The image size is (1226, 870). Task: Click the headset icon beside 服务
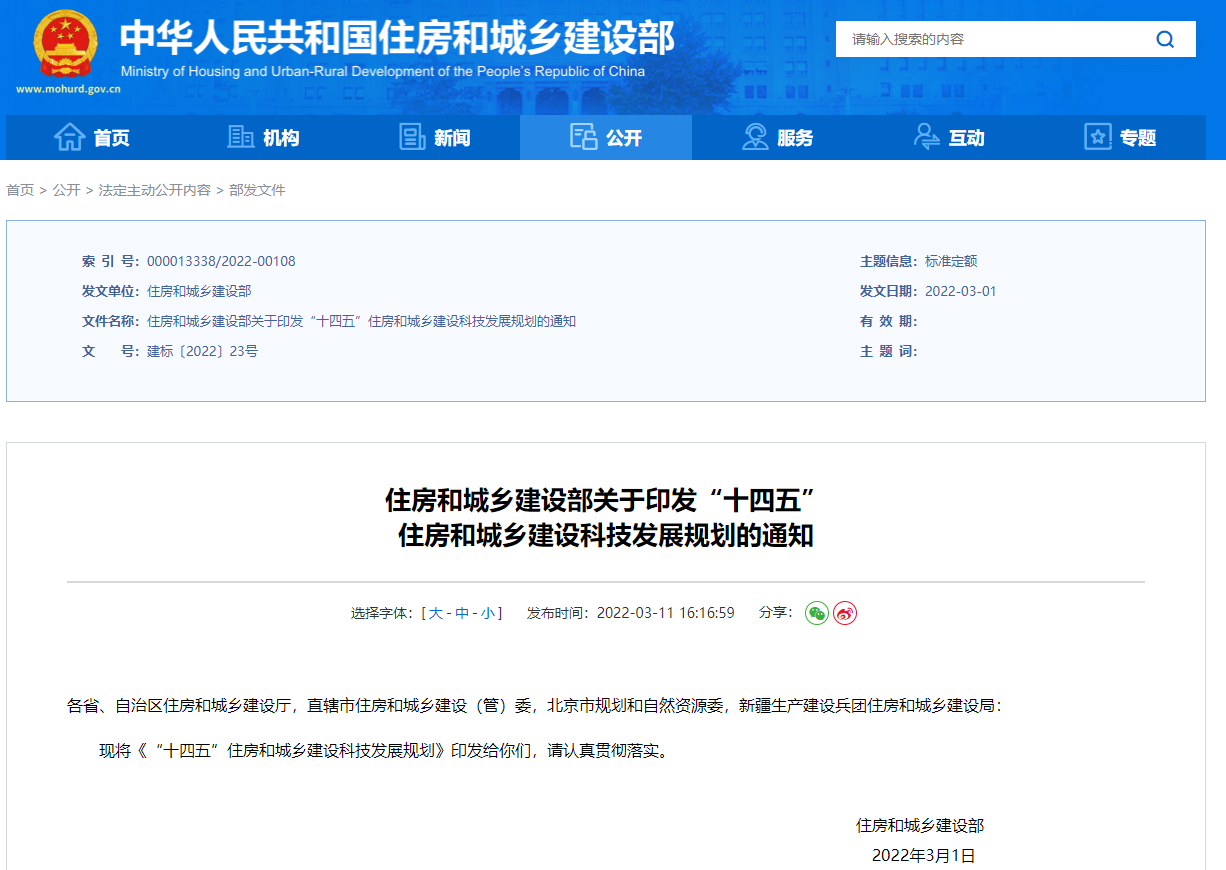pyautogui.click(x=755, y=137)
